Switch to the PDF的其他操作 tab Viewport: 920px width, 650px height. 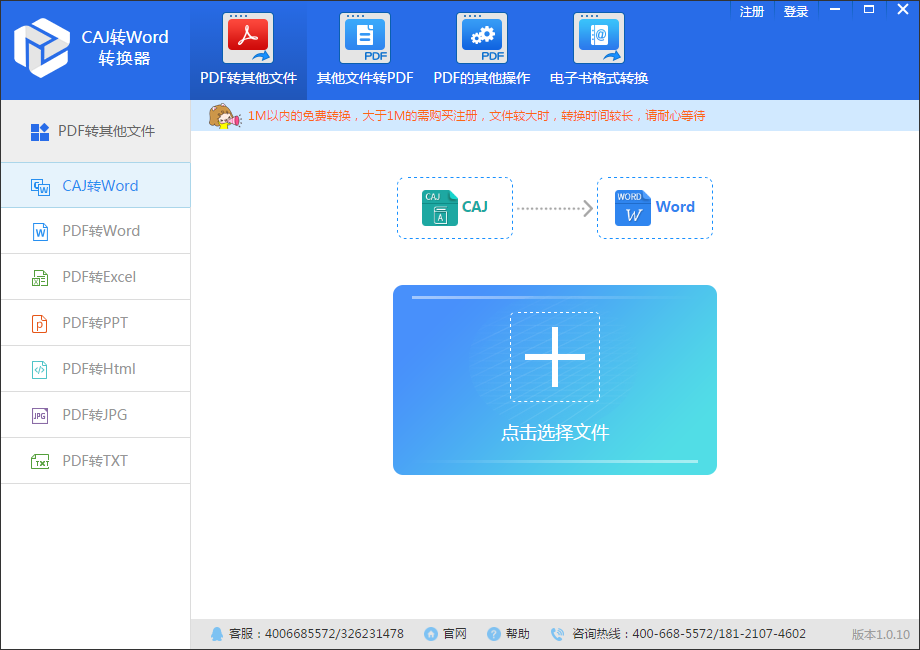482,48
